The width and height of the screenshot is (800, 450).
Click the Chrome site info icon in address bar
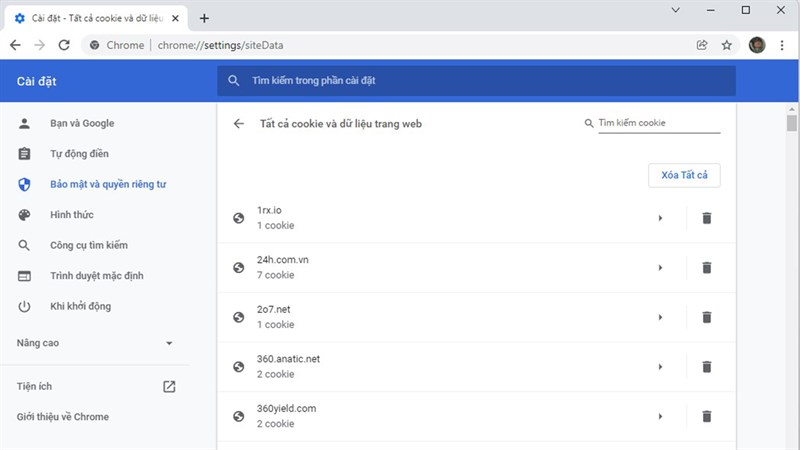94,45
